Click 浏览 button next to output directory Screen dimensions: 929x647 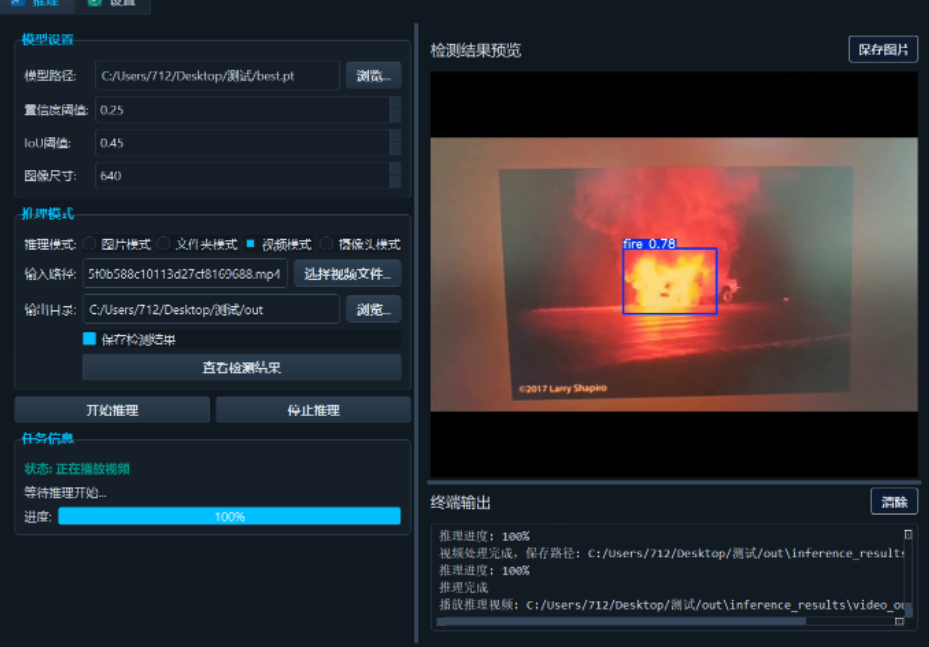[372, 309]
